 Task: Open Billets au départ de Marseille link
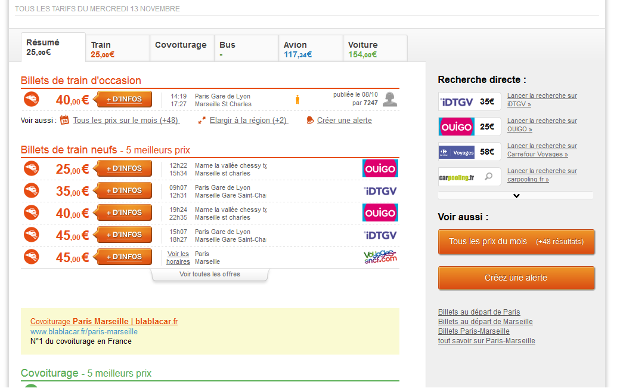(x=485, y=322)
